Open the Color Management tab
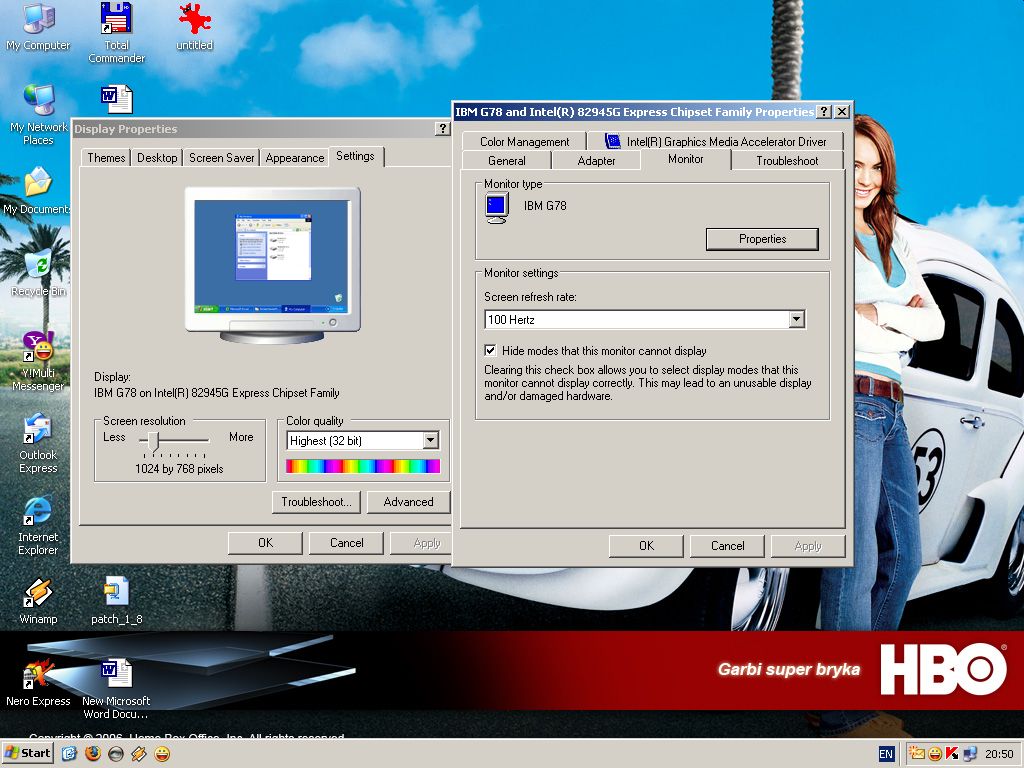 tap(524, 142)
